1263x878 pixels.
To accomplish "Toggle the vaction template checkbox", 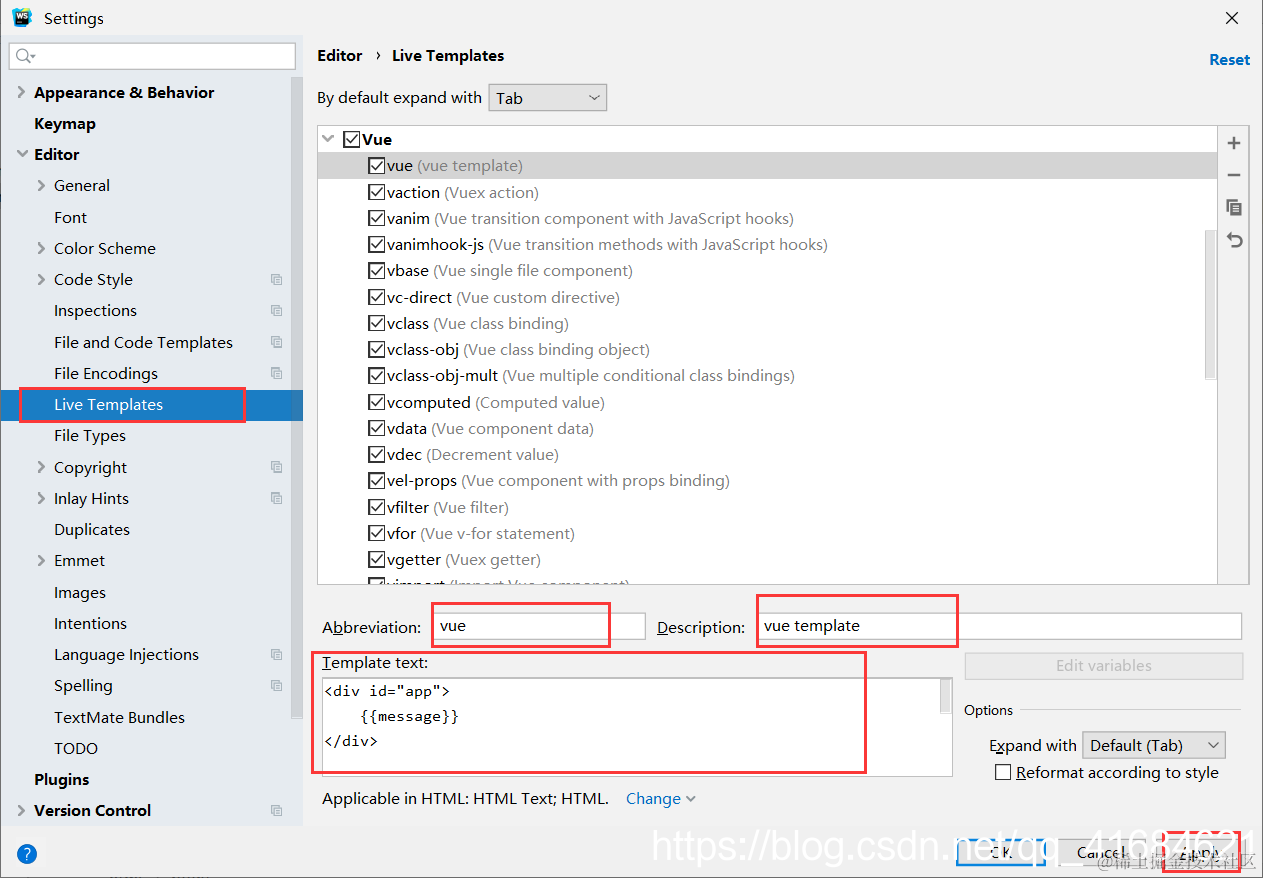I will point(376,192).
